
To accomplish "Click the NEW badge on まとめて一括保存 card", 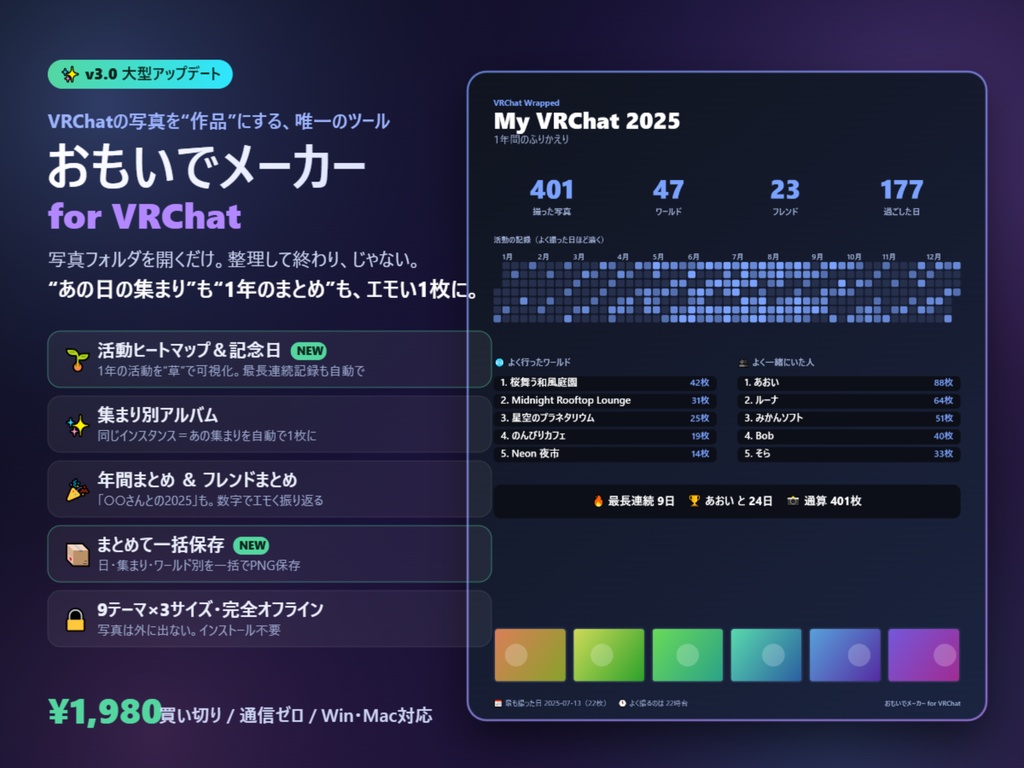I will click(x=251, y=545).
